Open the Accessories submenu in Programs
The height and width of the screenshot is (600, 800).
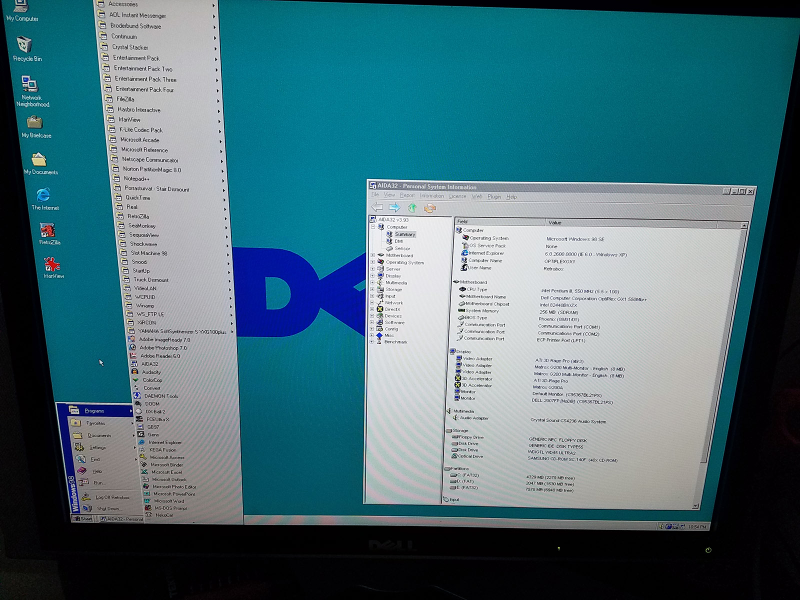point(155,4)
